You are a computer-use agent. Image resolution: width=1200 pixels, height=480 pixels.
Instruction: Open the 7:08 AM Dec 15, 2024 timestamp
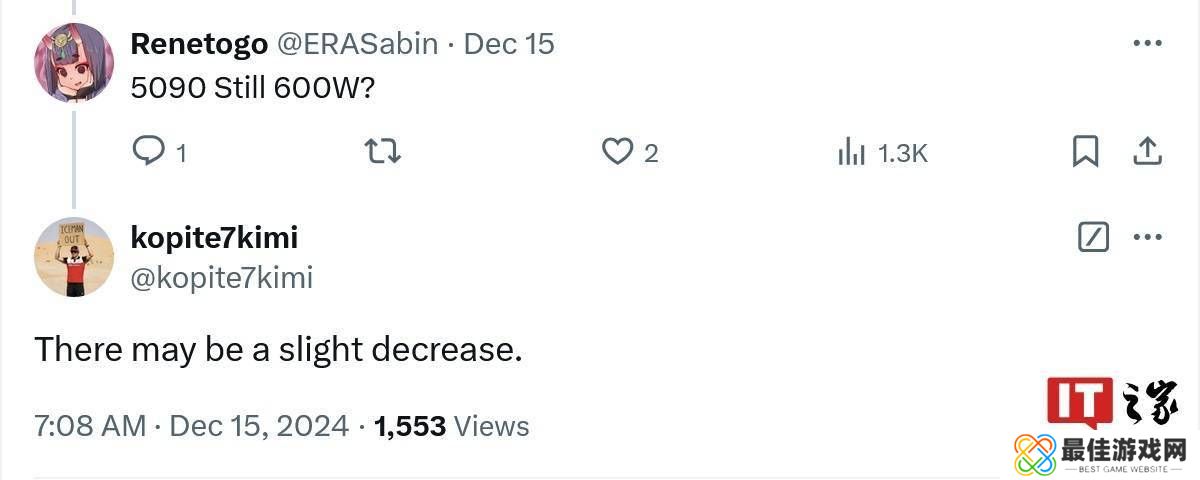[x=191, y=426]
